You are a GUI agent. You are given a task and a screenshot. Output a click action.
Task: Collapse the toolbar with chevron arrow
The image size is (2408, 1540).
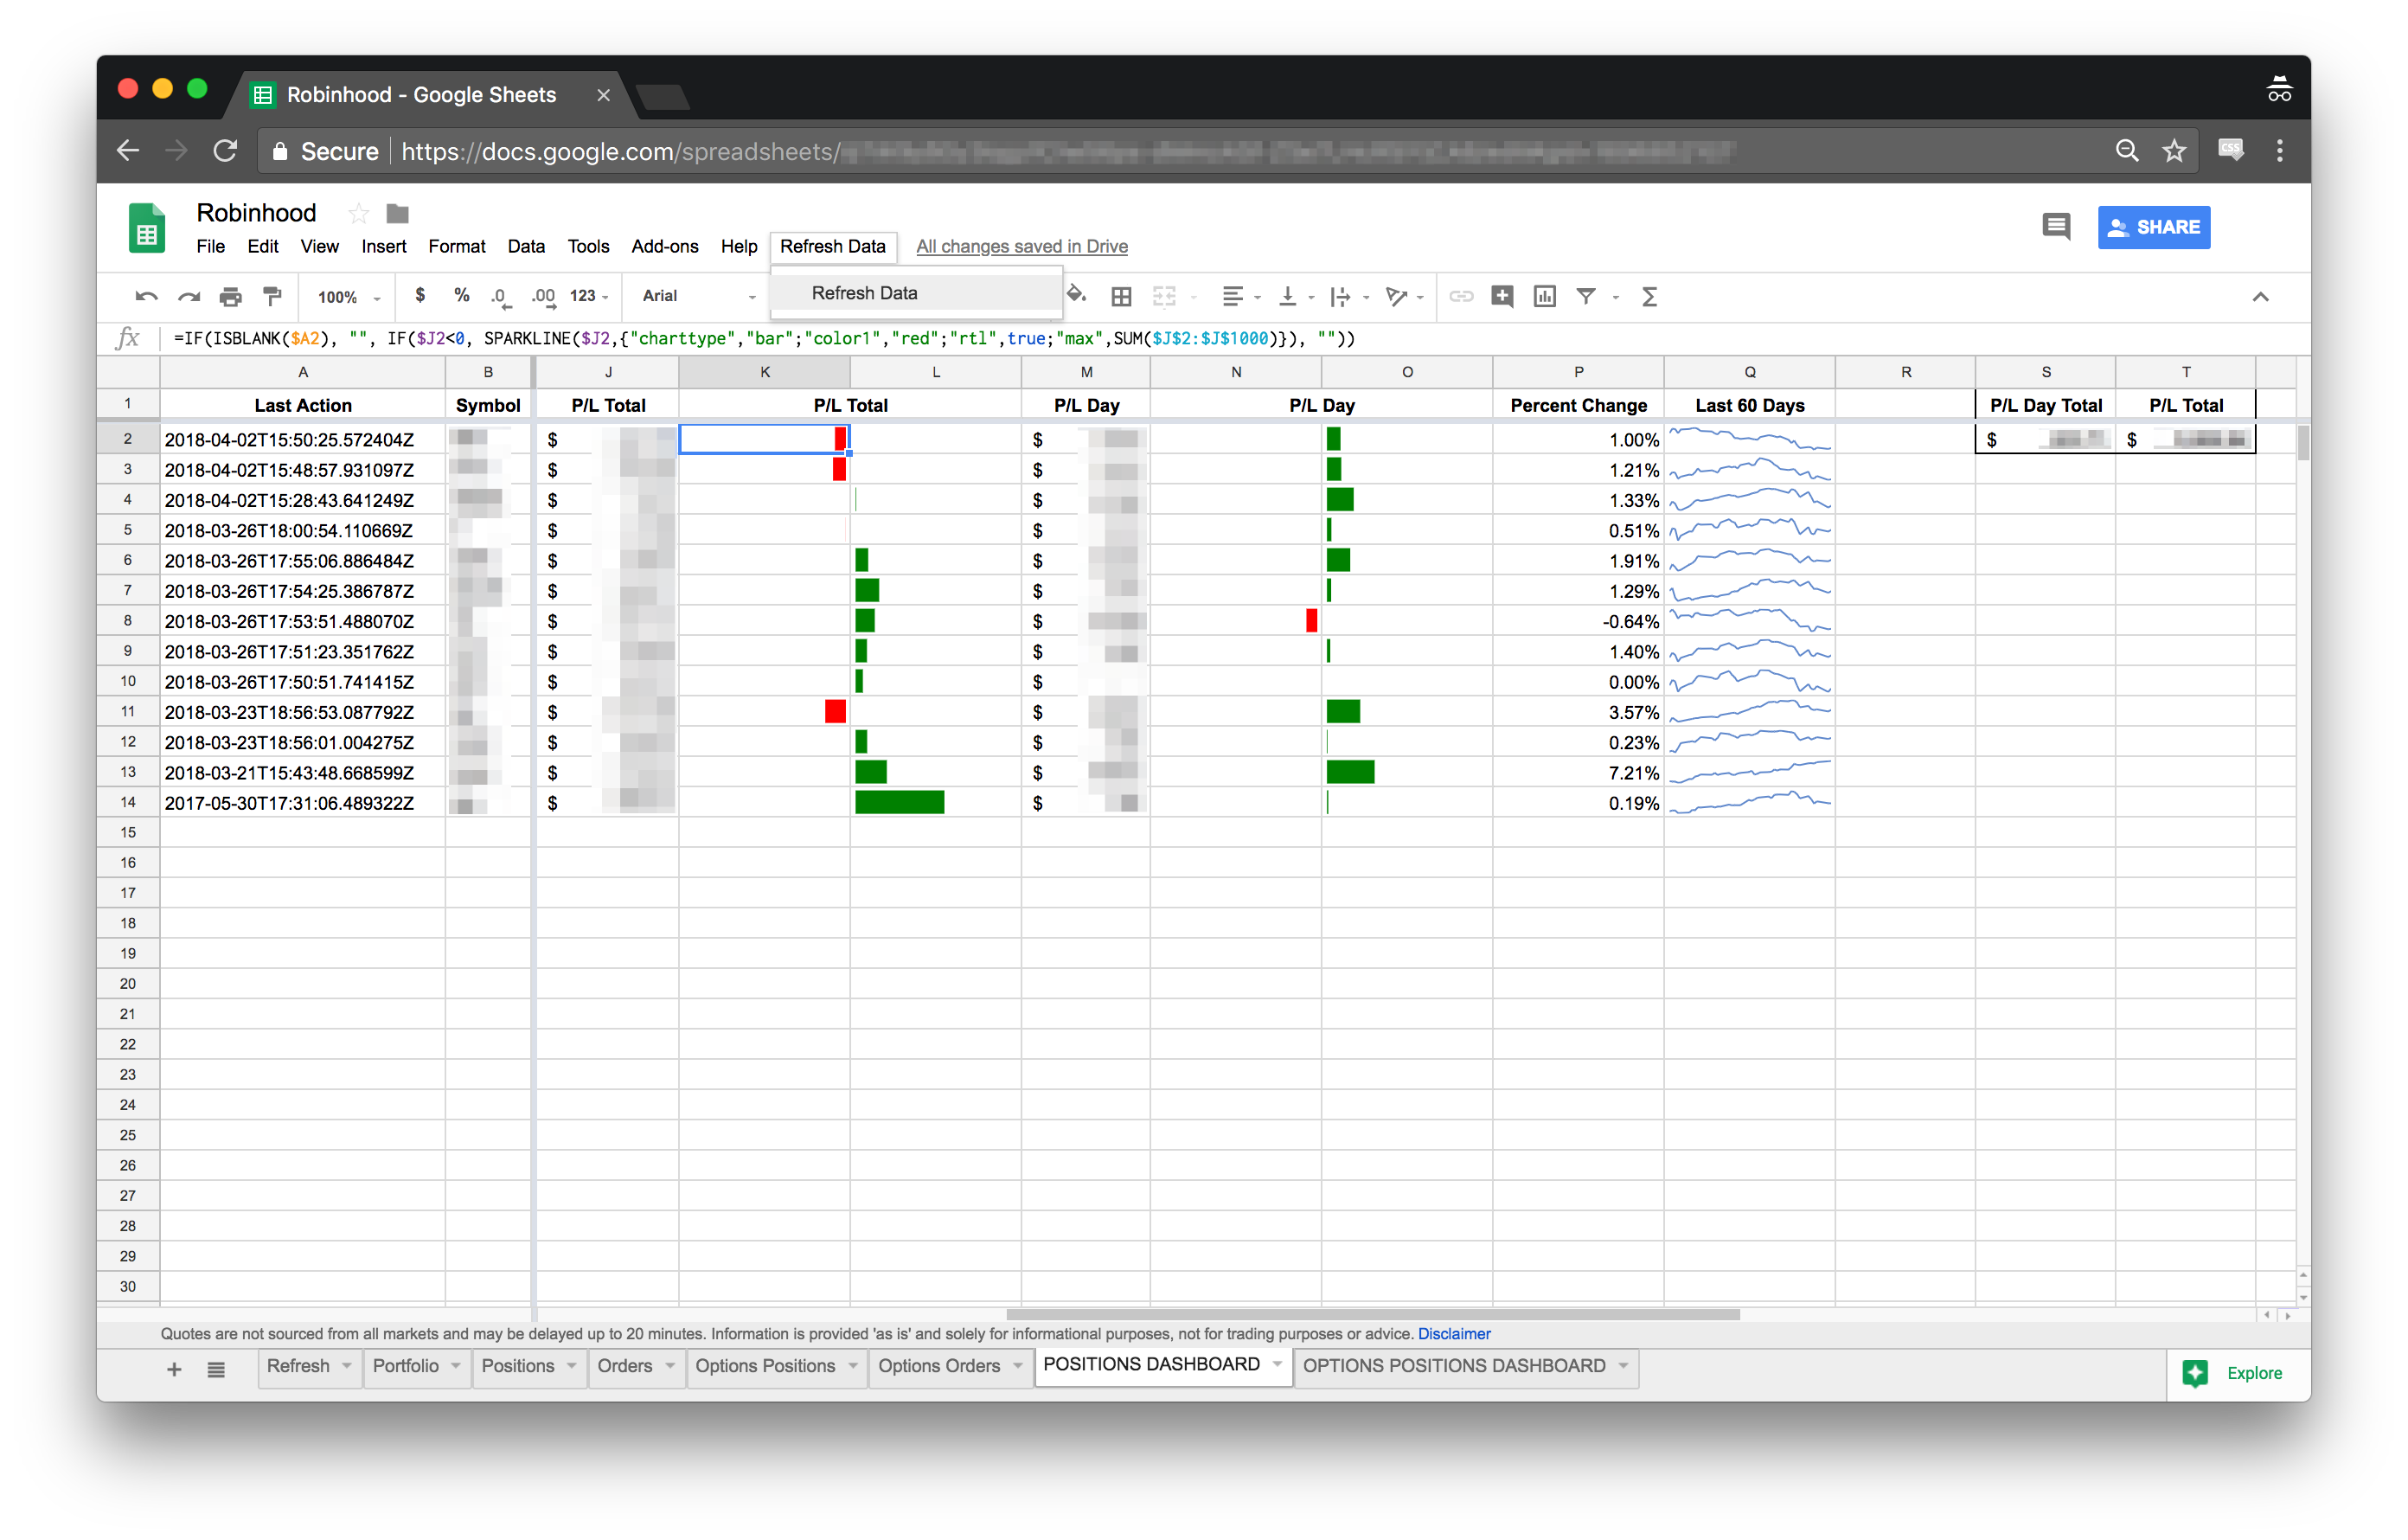2260,296
